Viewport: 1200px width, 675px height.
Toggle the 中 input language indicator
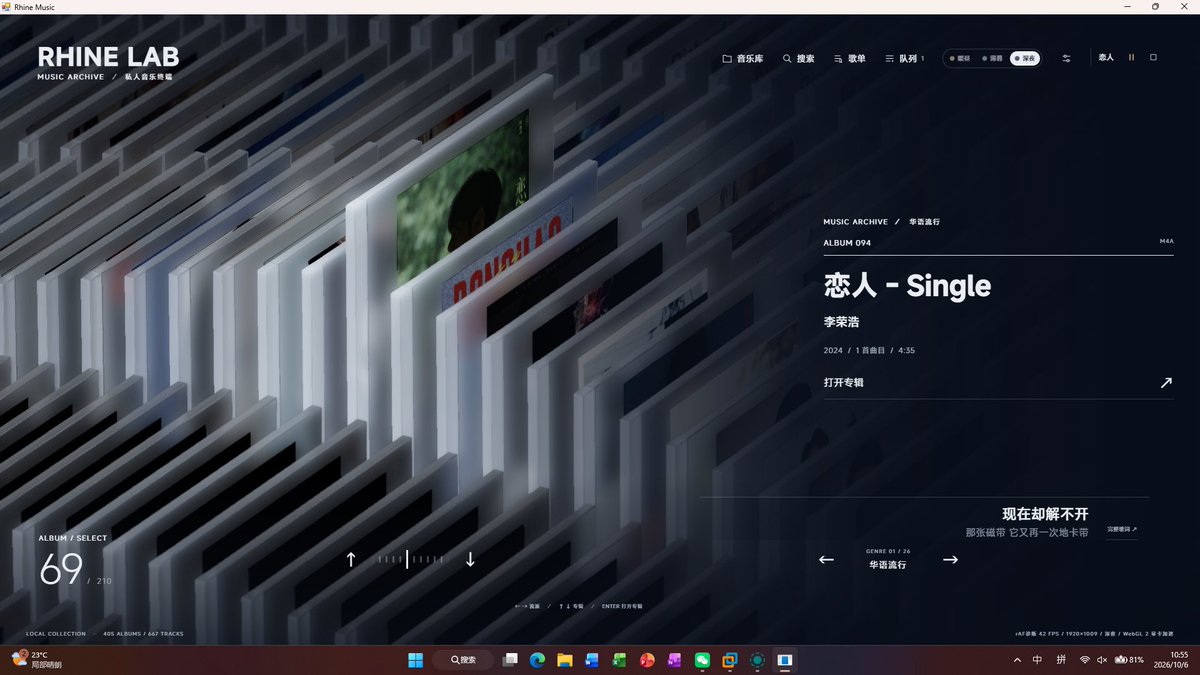click(1037, 660)
